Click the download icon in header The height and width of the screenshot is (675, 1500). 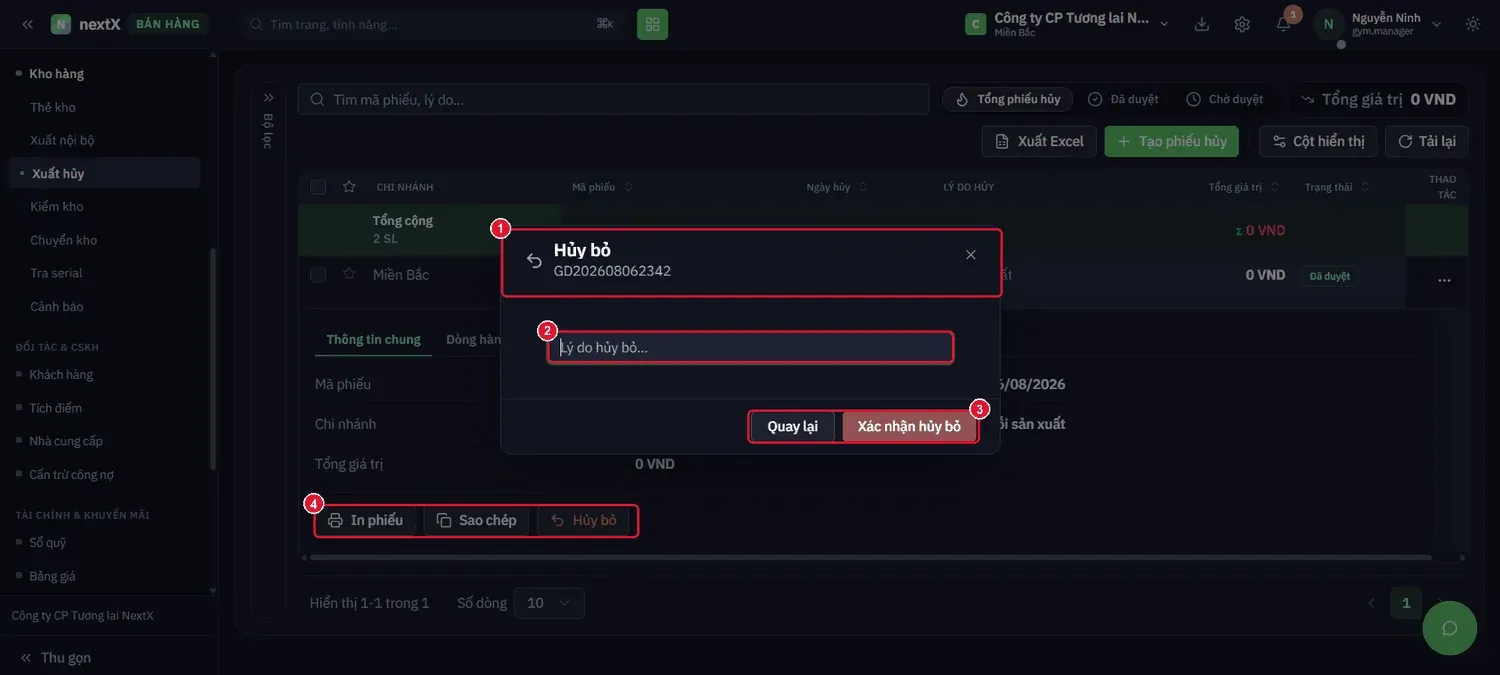[1202, 24]
